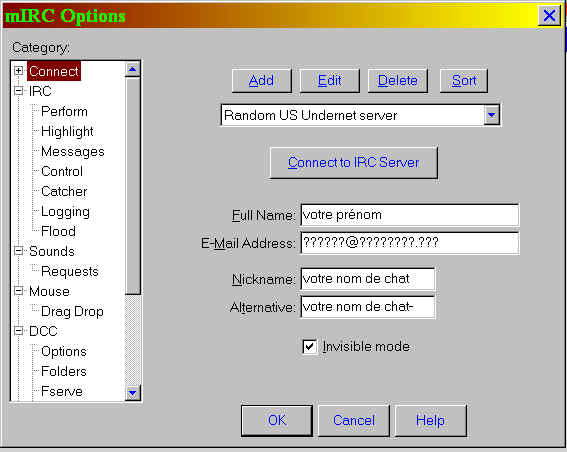
Task: Open the Catcher settings page
Action: (x=64, y=191)
